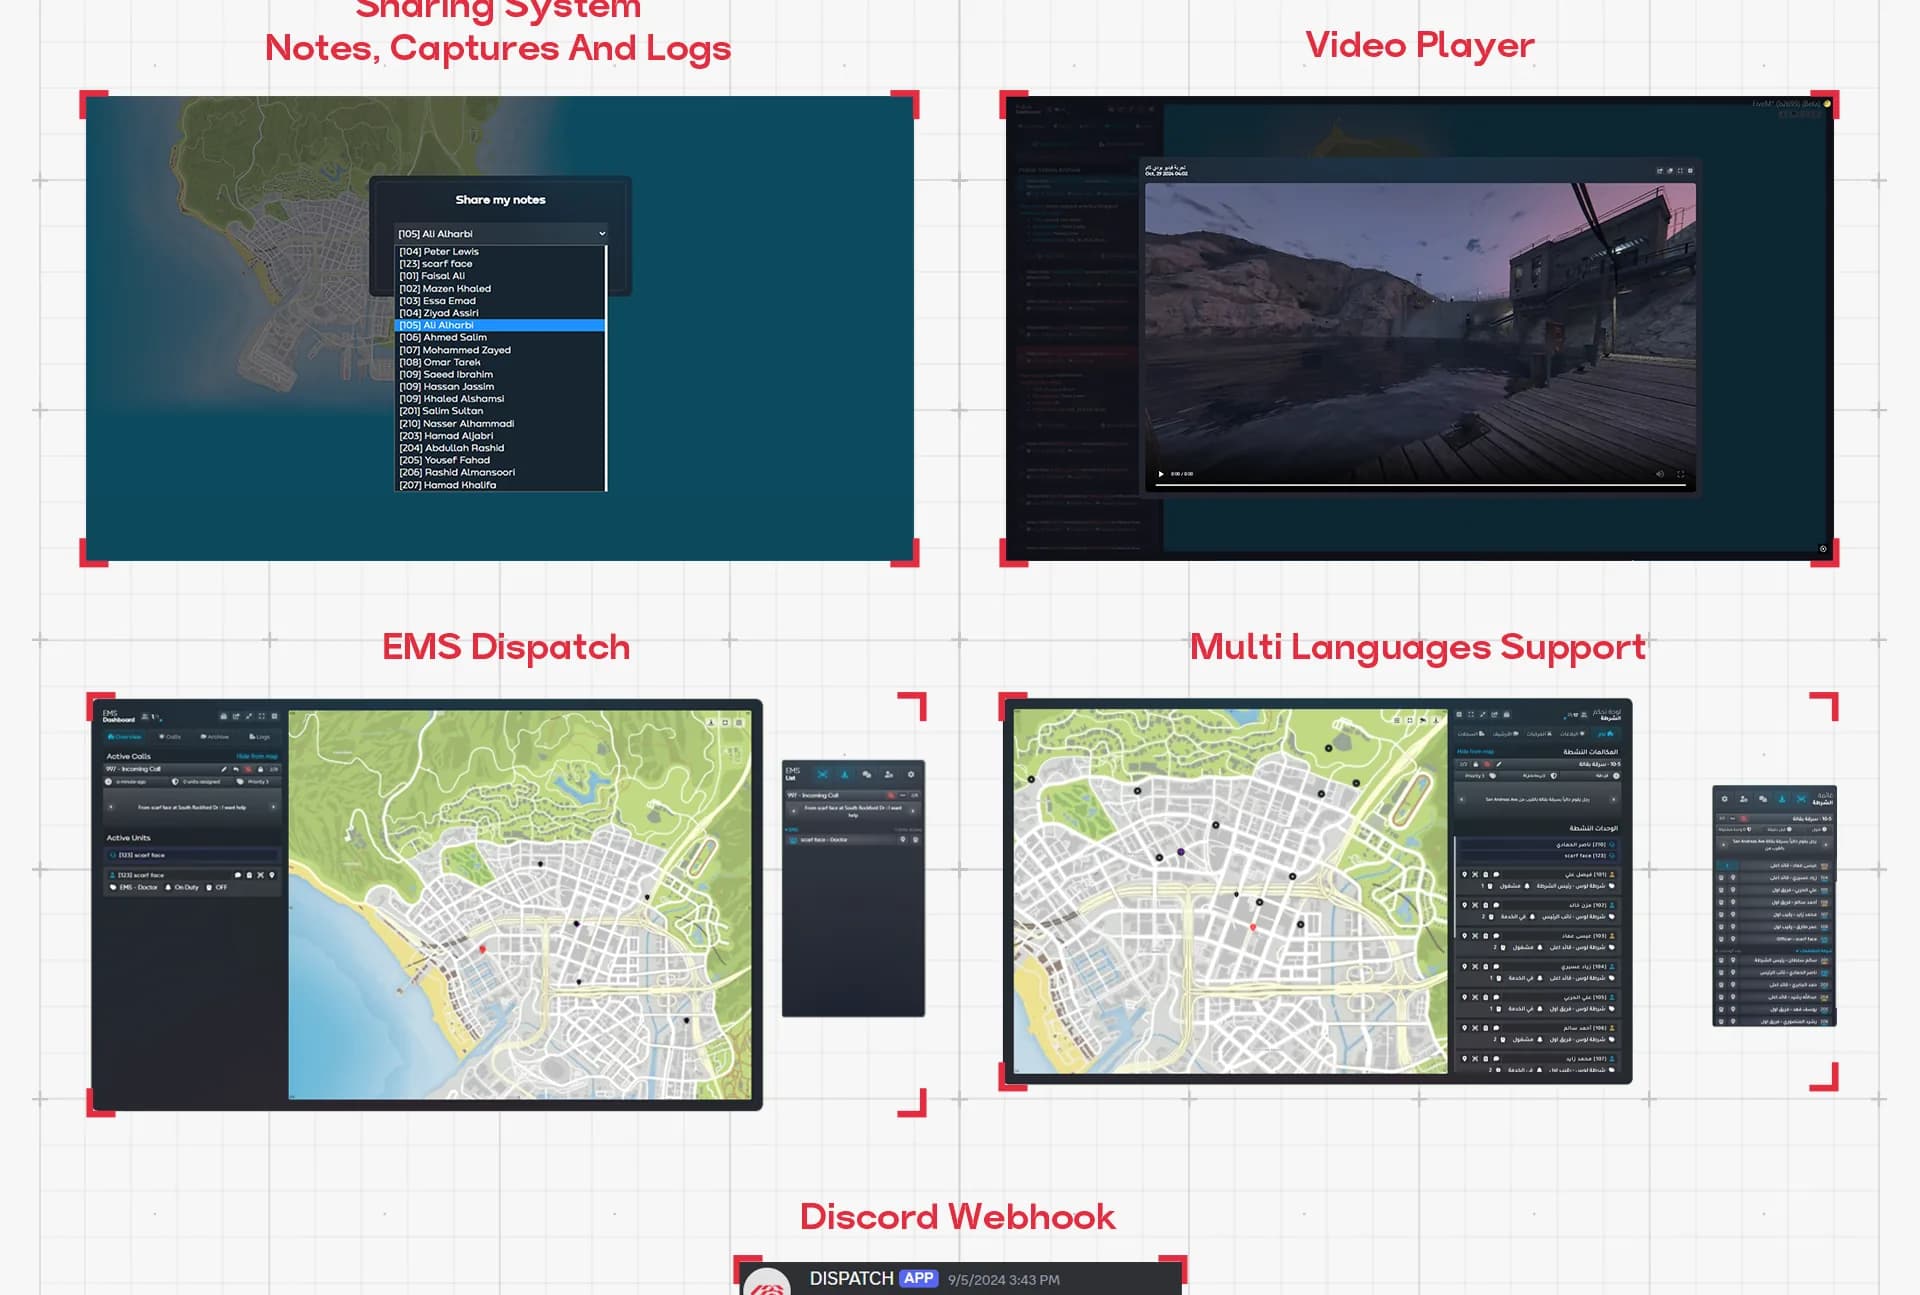Click the lock icon on the active call entry
1920x1295 pixels.
pos(261,769)
